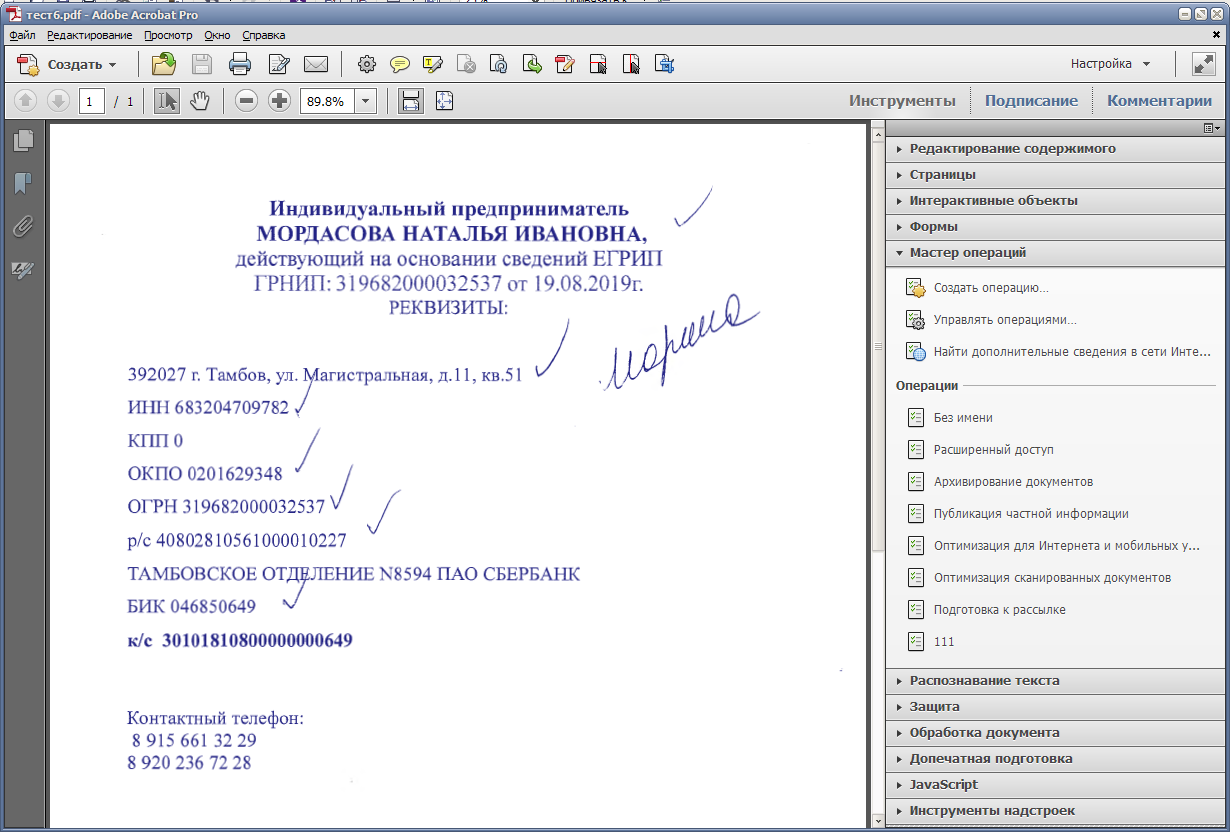Click the fit width scrolling icon
This screenshot has height=832, width=1230.
point(410,101)
